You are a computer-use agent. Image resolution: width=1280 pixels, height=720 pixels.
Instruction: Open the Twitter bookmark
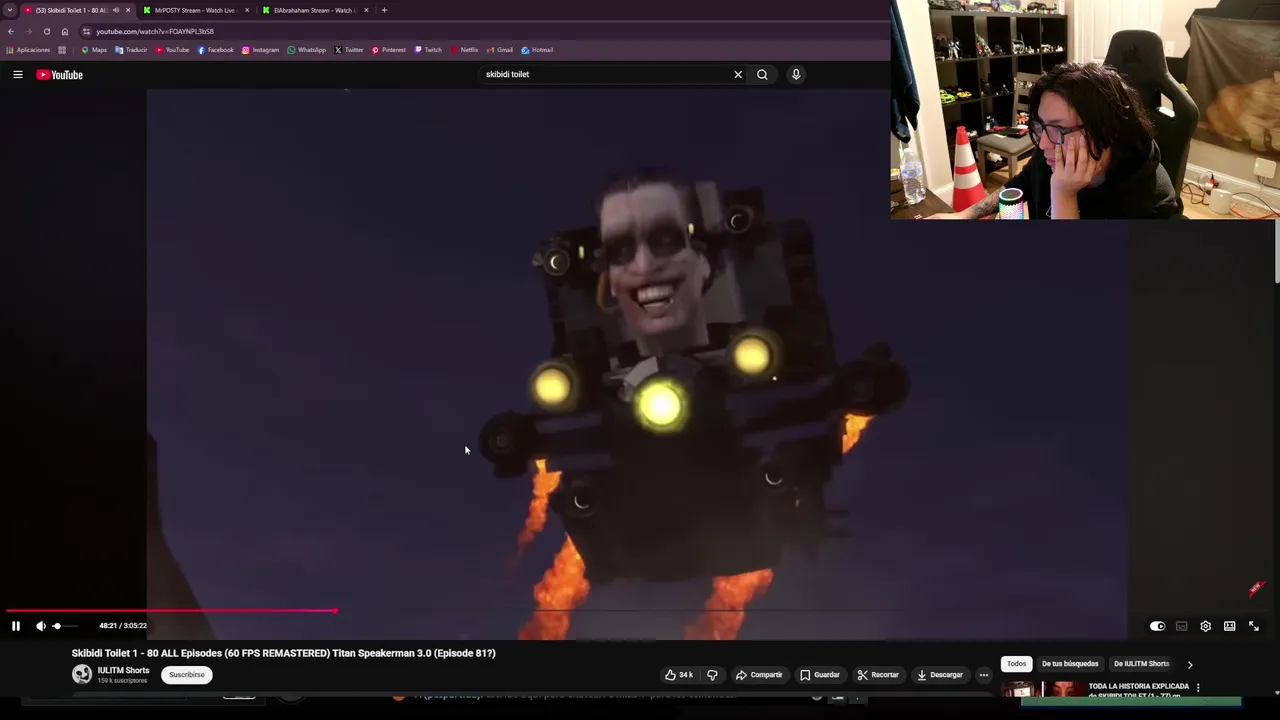pyautogui.click(x=349, y=50)
